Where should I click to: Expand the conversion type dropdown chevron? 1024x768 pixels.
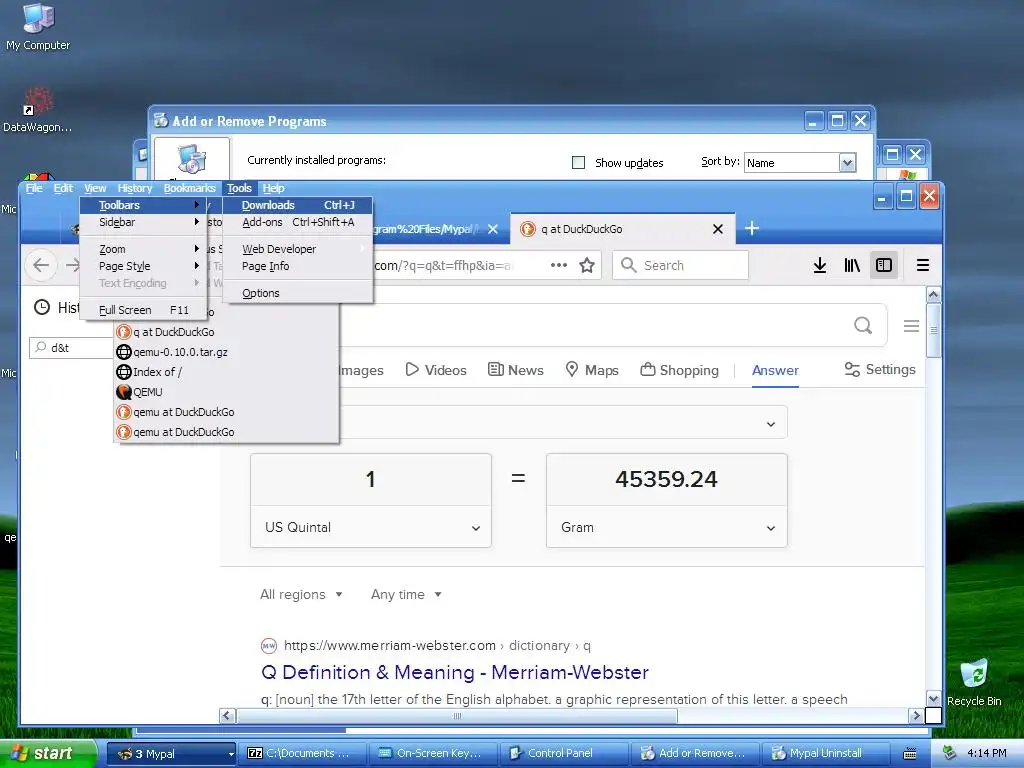click(x=771, y=424)
